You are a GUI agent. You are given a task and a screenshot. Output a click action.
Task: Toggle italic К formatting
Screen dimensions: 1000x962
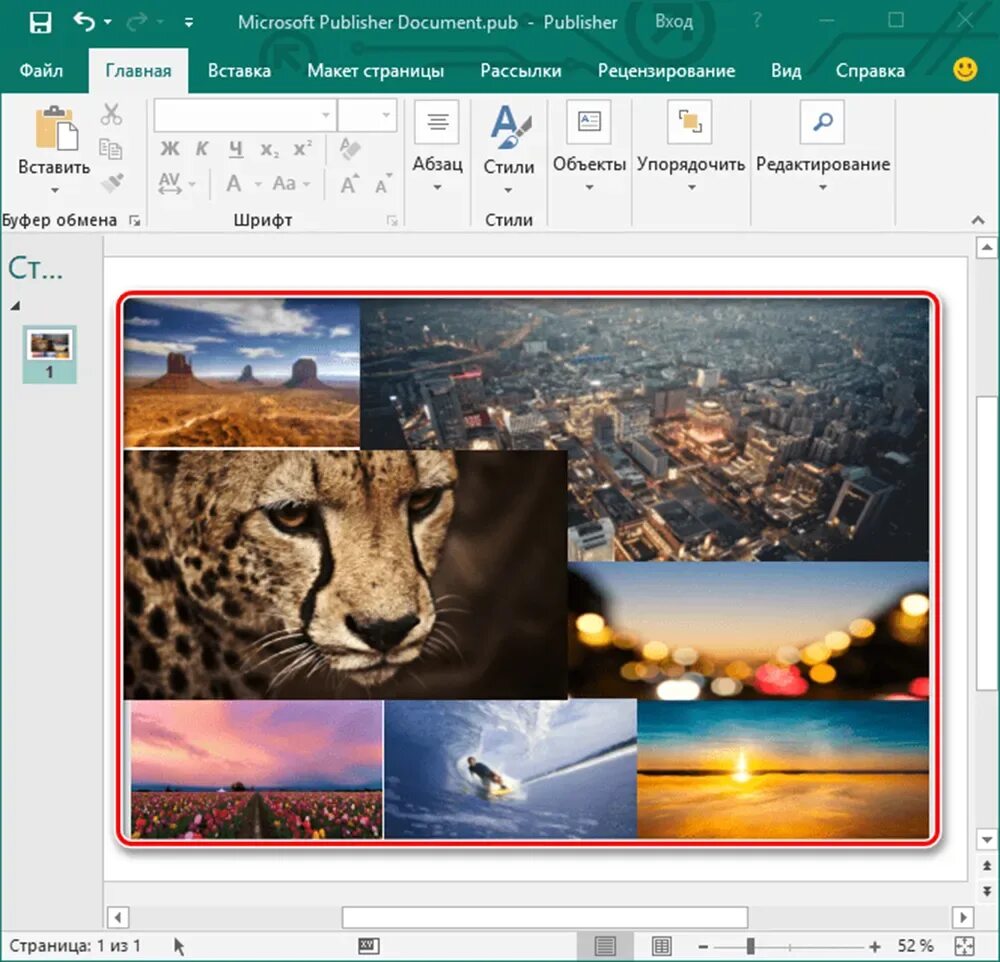pos(202,149)
